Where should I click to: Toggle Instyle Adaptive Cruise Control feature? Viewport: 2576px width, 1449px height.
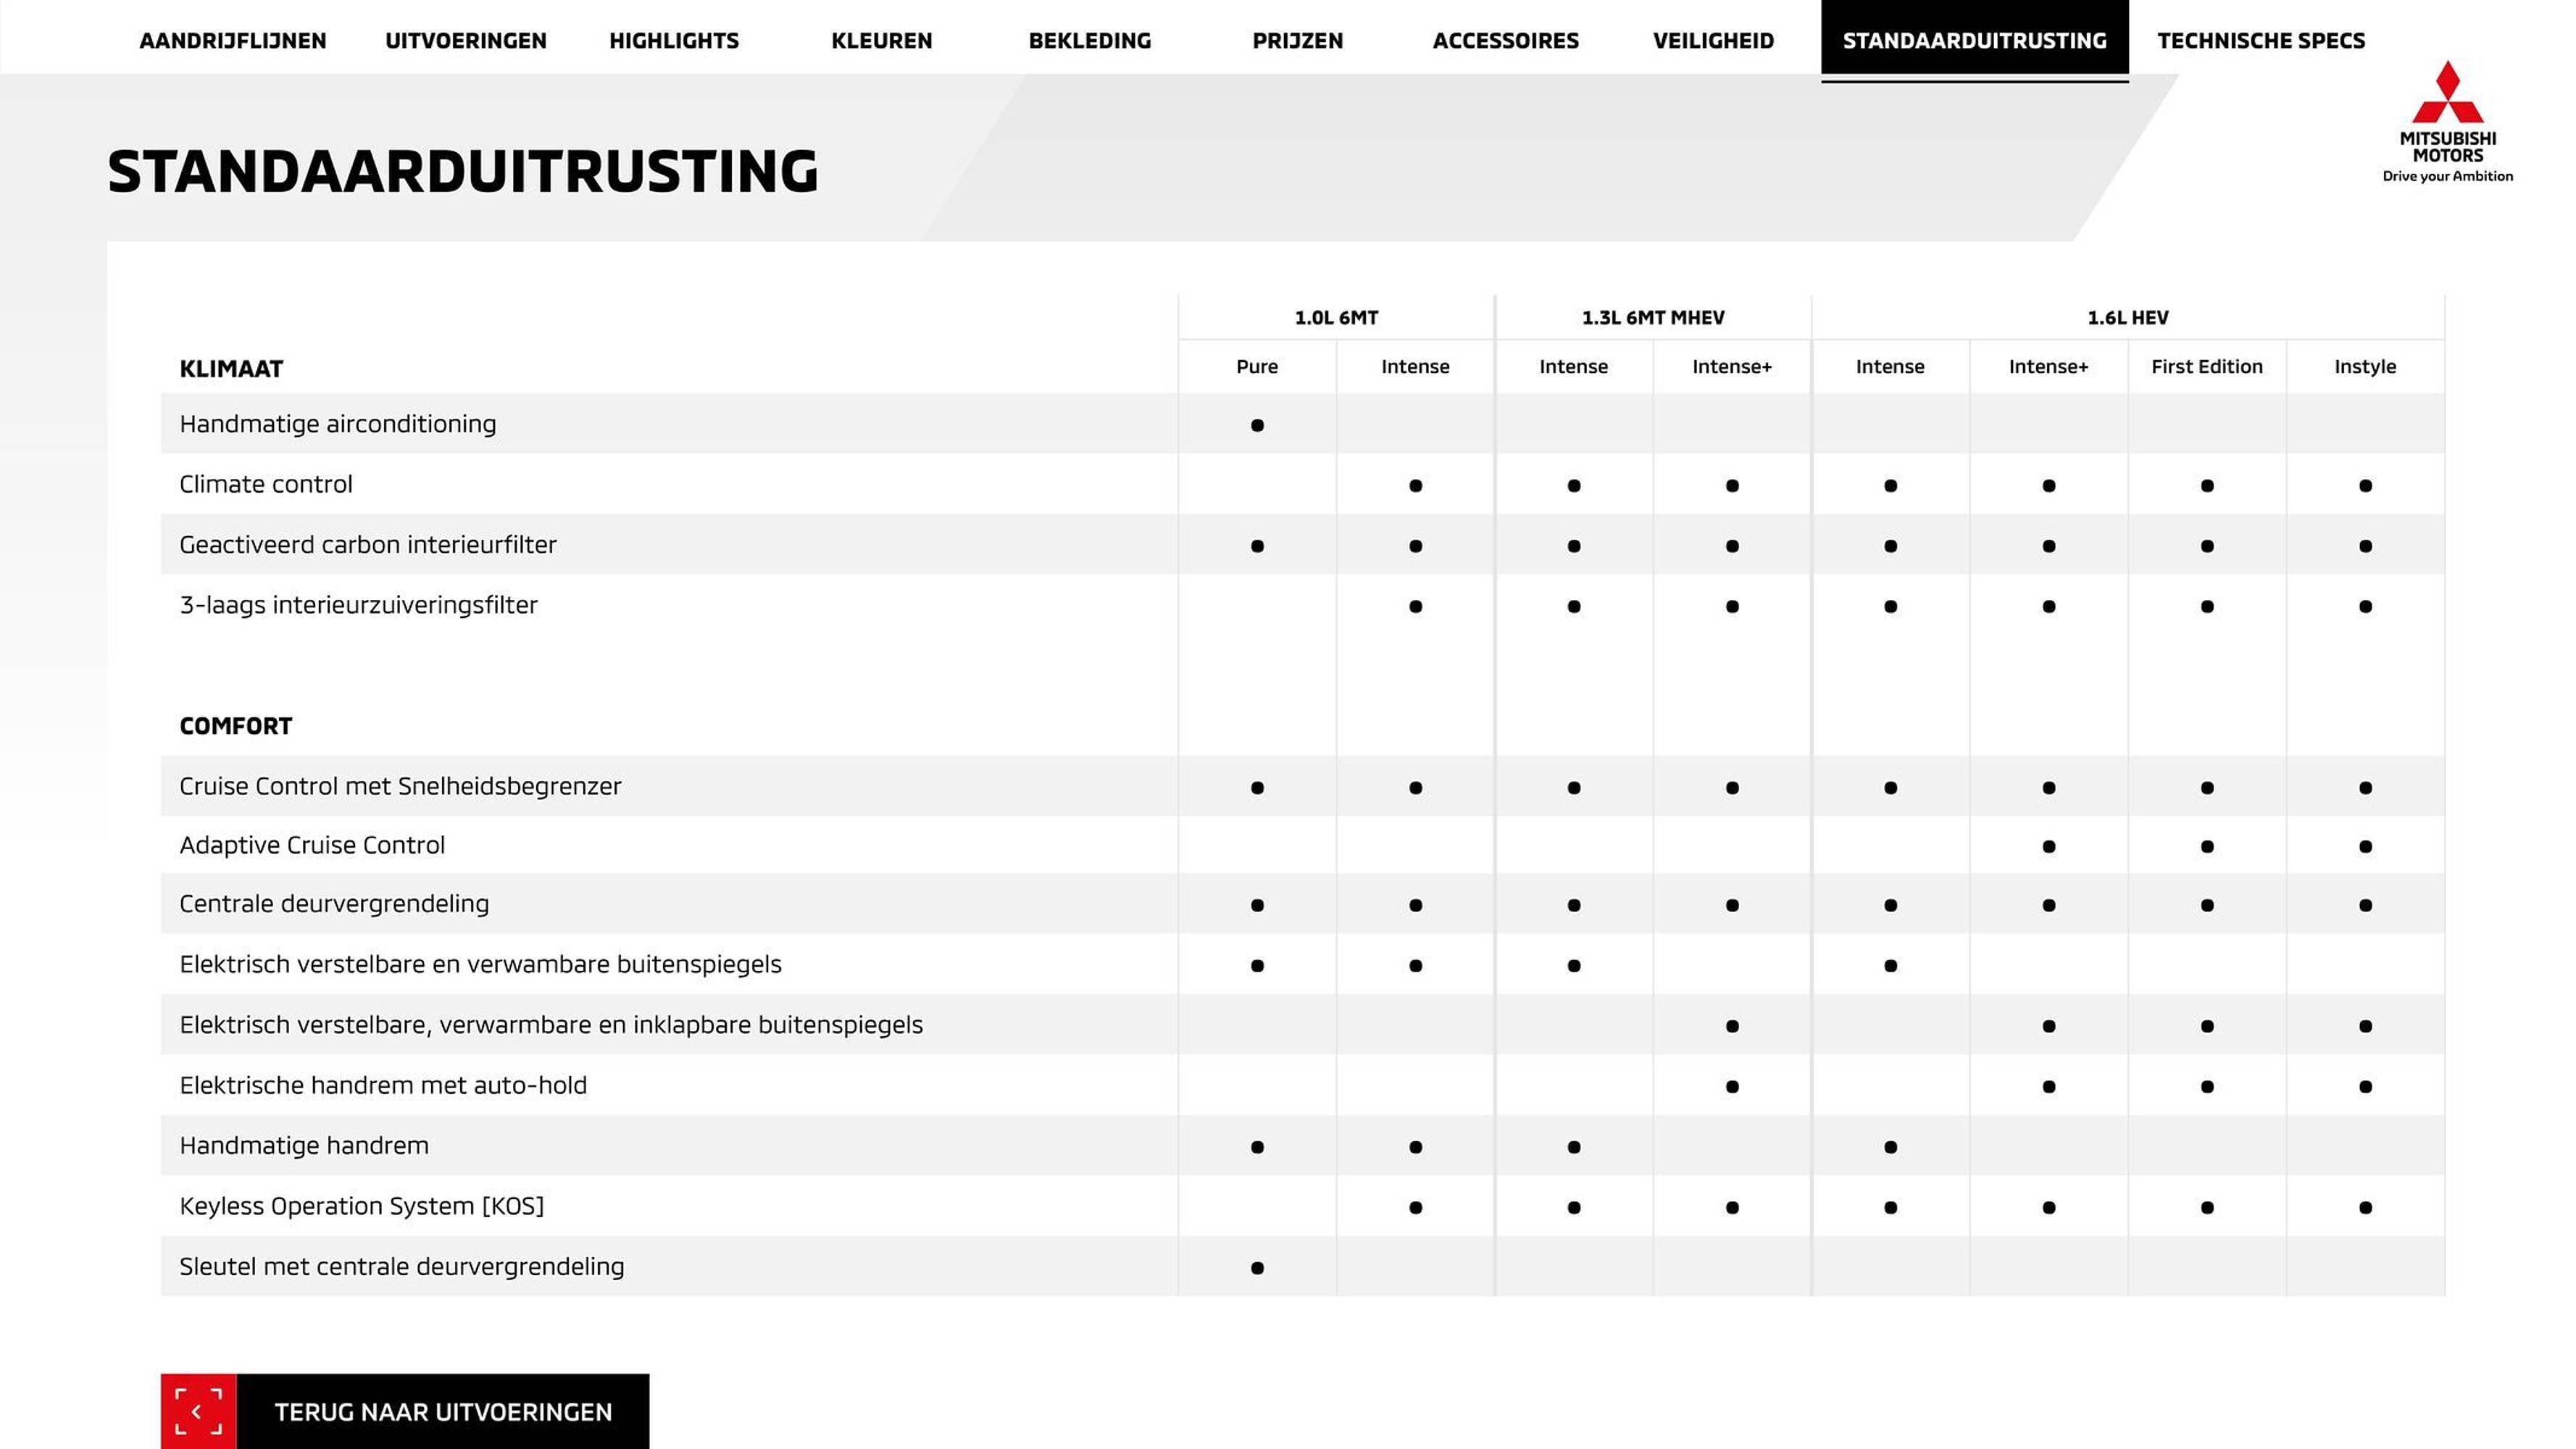2365,845
